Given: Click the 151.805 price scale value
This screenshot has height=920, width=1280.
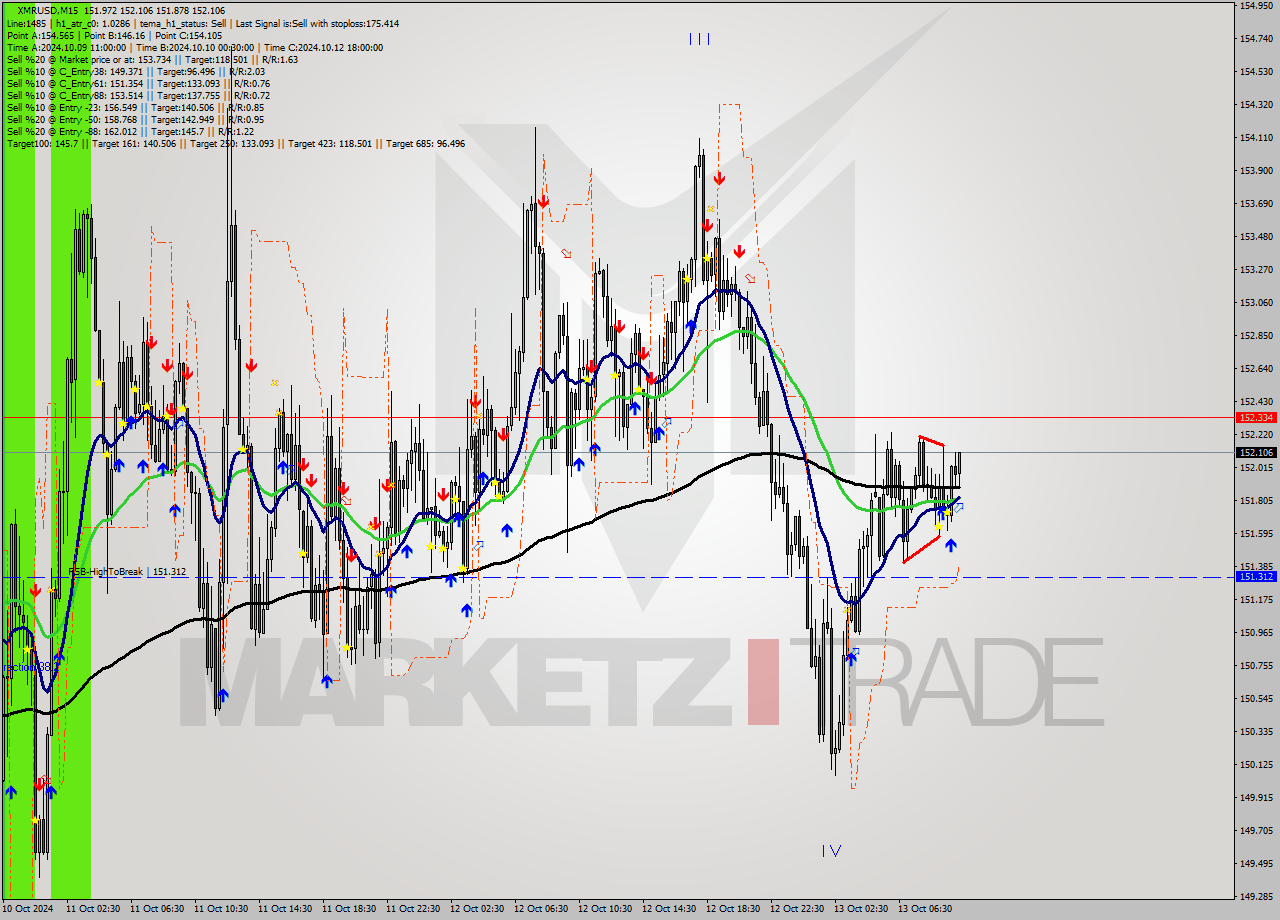Looking at the screenshot, I should click(1255, 500).
